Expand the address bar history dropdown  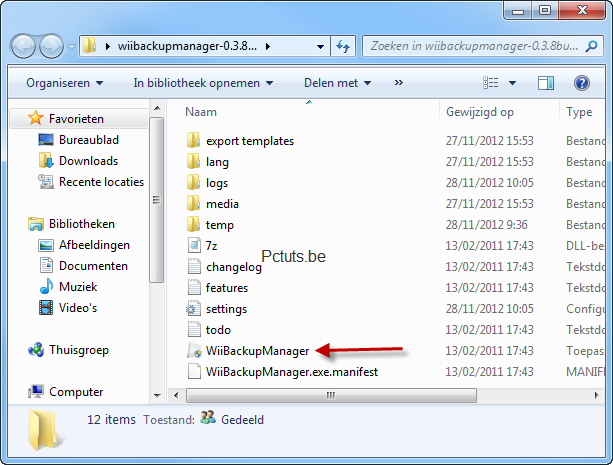(x=320, y=47)
